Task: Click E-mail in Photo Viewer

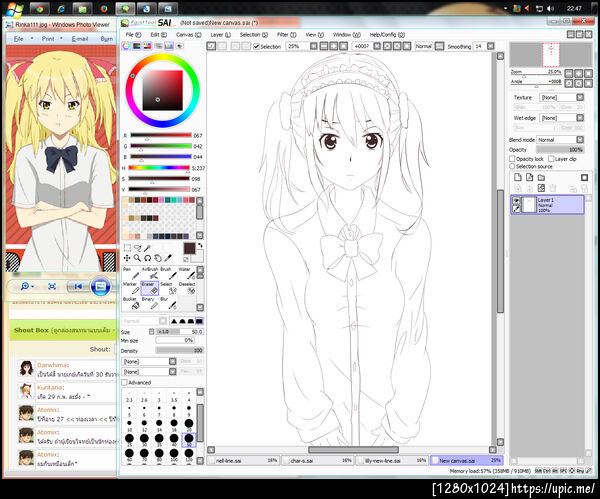Action: [x=80, y=39]
